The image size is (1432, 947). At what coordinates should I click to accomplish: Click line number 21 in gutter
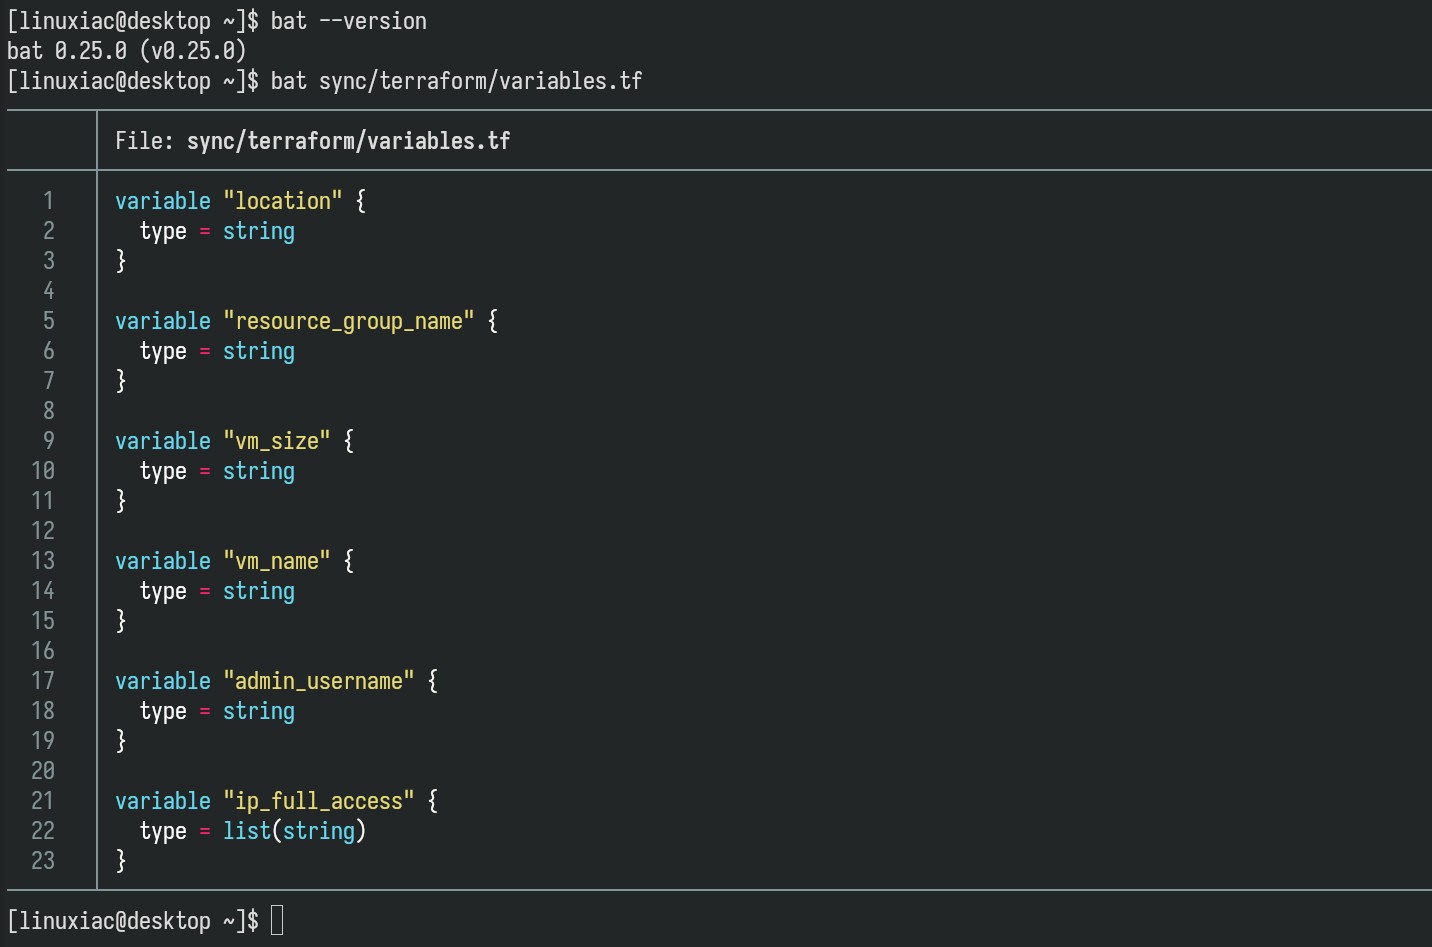pyautogui.click(x=43, y=801)
